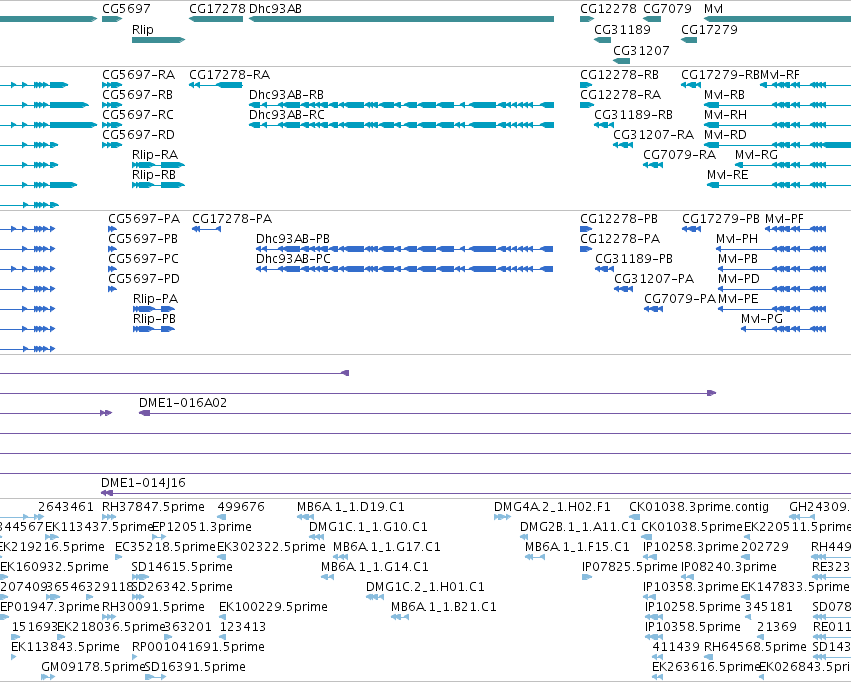Click the CG5697-RC transcript
The height and width of the screenshot is (682, 851).
tap(112, 125)
